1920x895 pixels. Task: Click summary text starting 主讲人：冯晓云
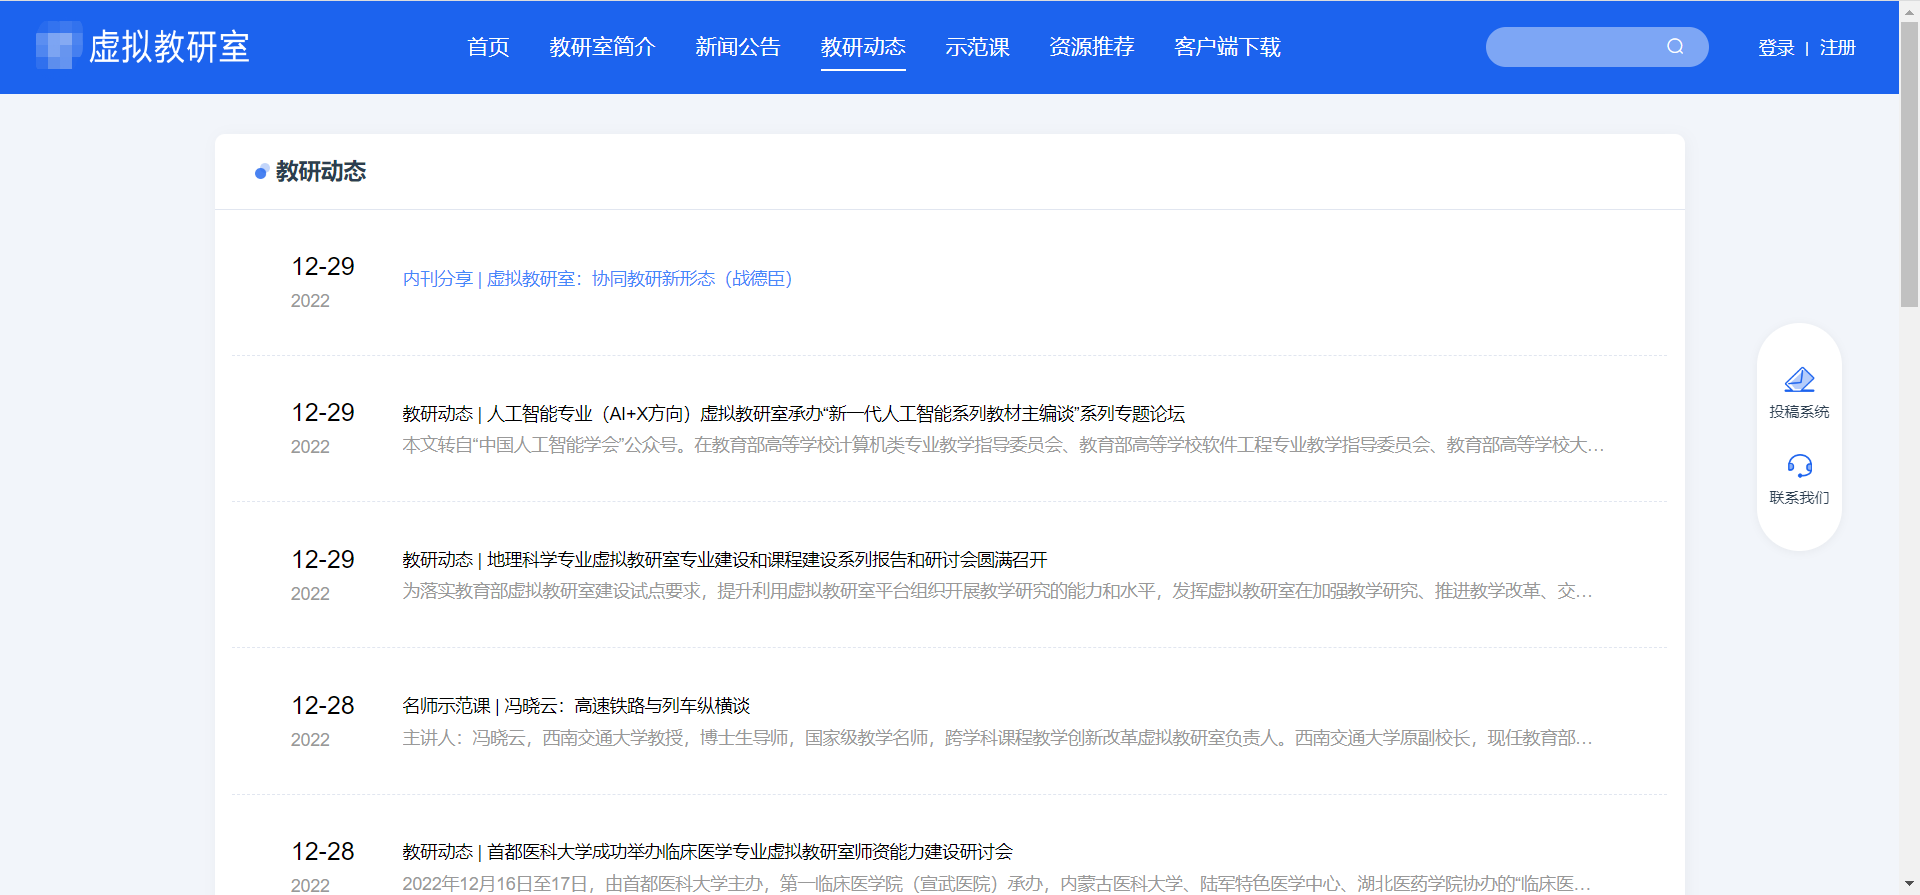(x=997, y=738)
